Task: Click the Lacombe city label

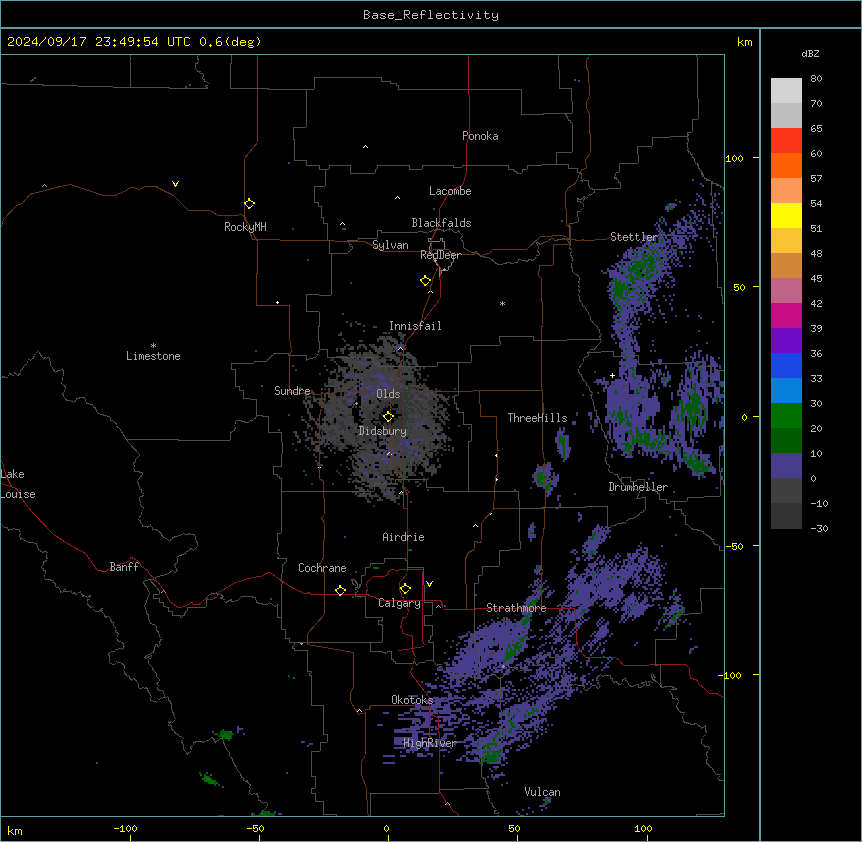Action: pyautogui.click(x=450, y=191)
